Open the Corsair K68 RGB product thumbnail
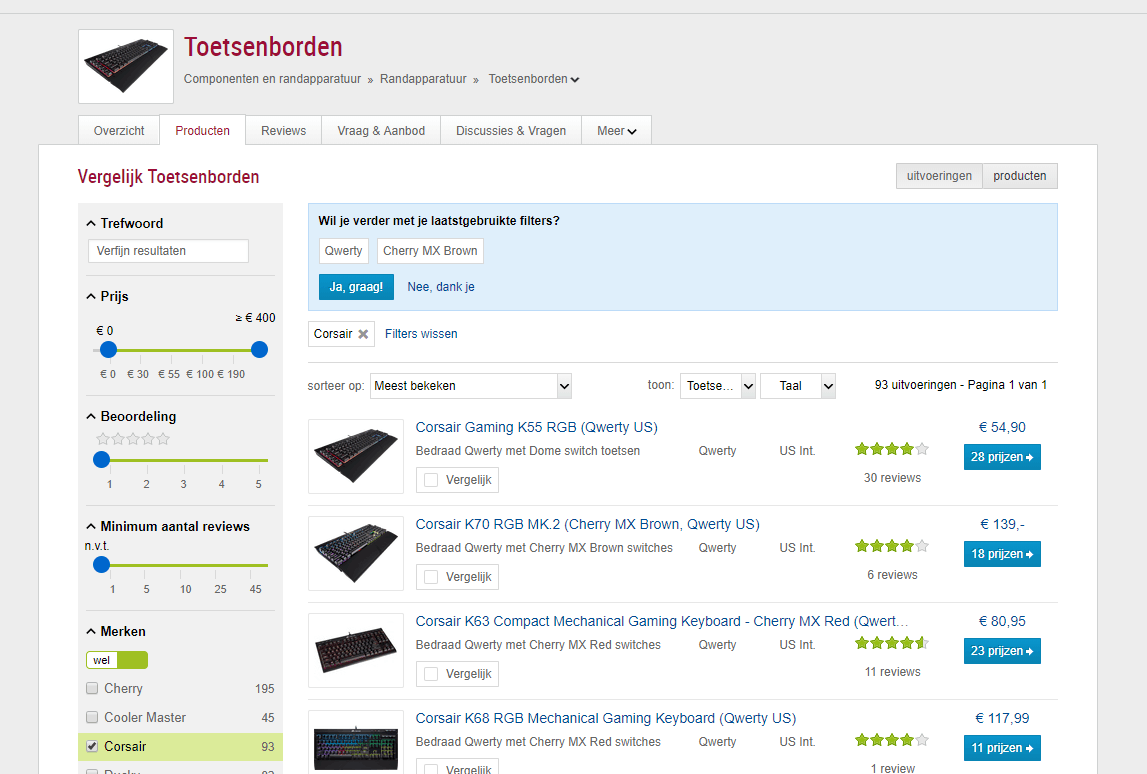 click(356, 743)
